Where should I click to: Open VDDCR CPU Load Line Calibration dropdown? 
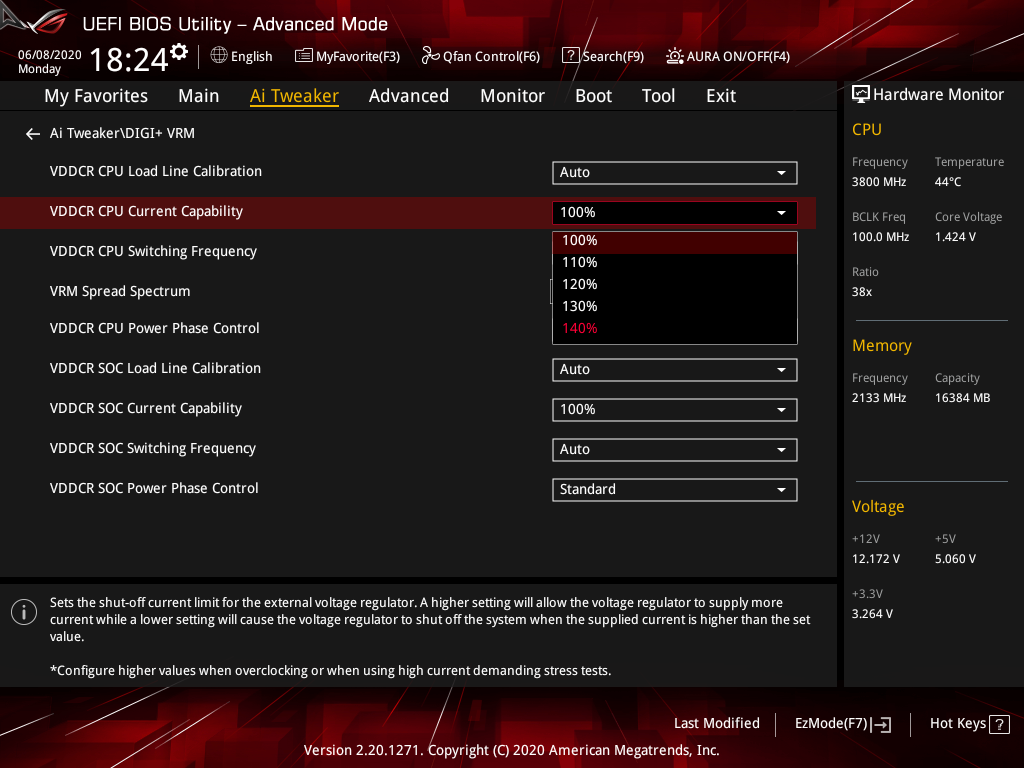(x=675, y=173)
